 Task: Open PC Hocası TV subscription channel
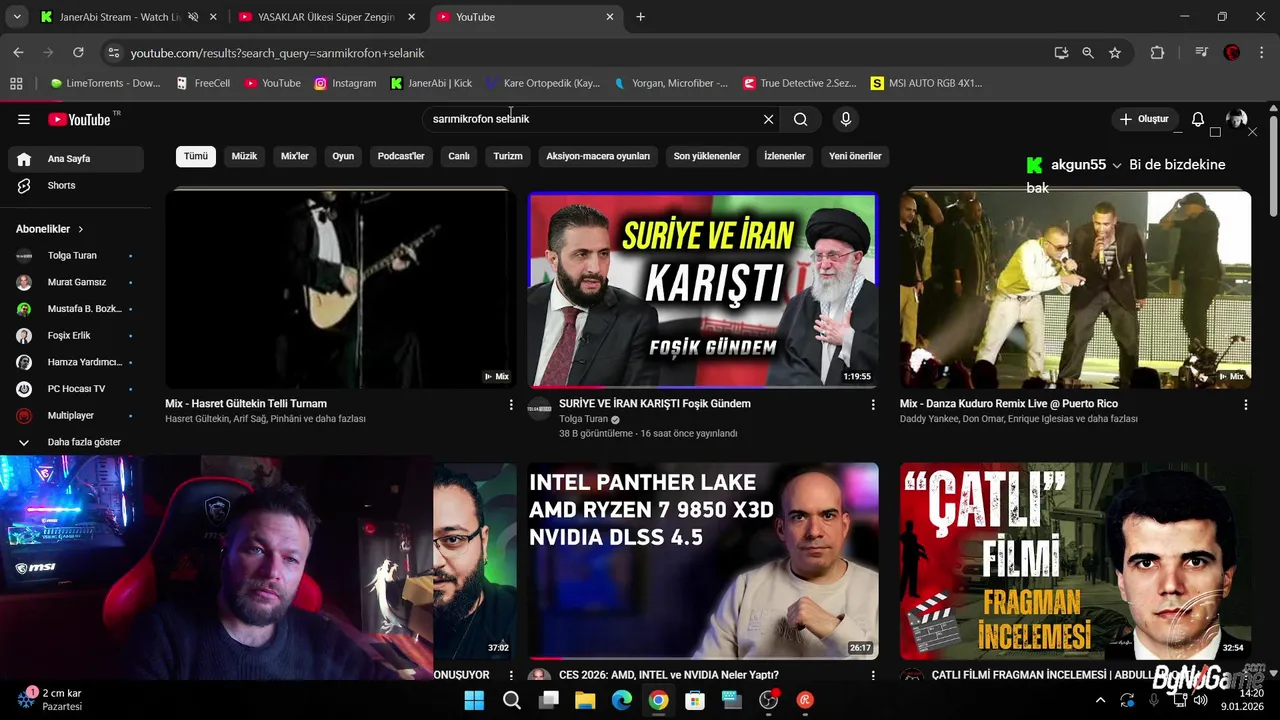pos(76,388)
